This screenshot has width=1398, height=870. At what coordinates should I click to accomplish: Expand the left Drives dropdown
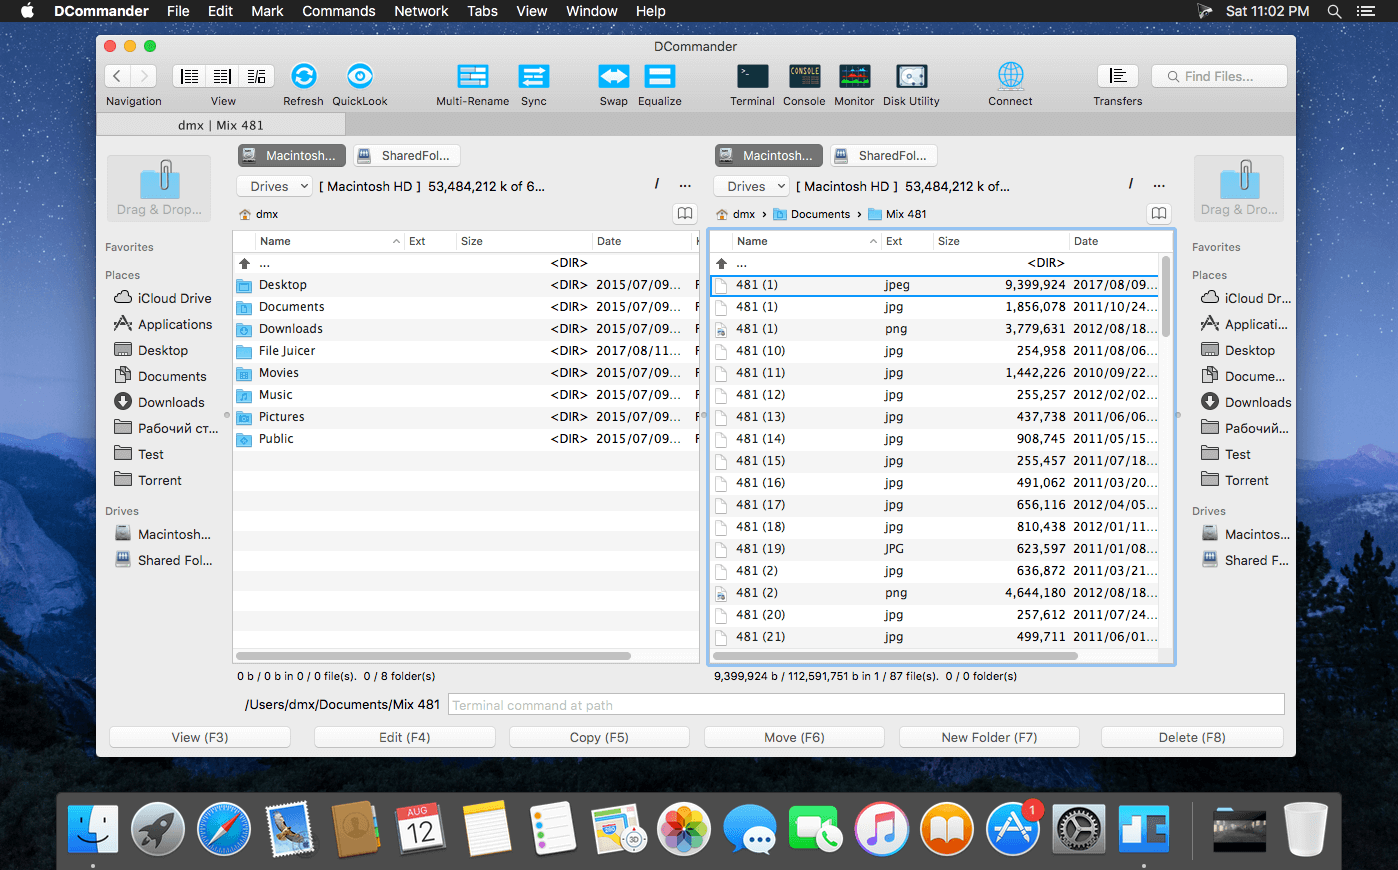[275, 186]
